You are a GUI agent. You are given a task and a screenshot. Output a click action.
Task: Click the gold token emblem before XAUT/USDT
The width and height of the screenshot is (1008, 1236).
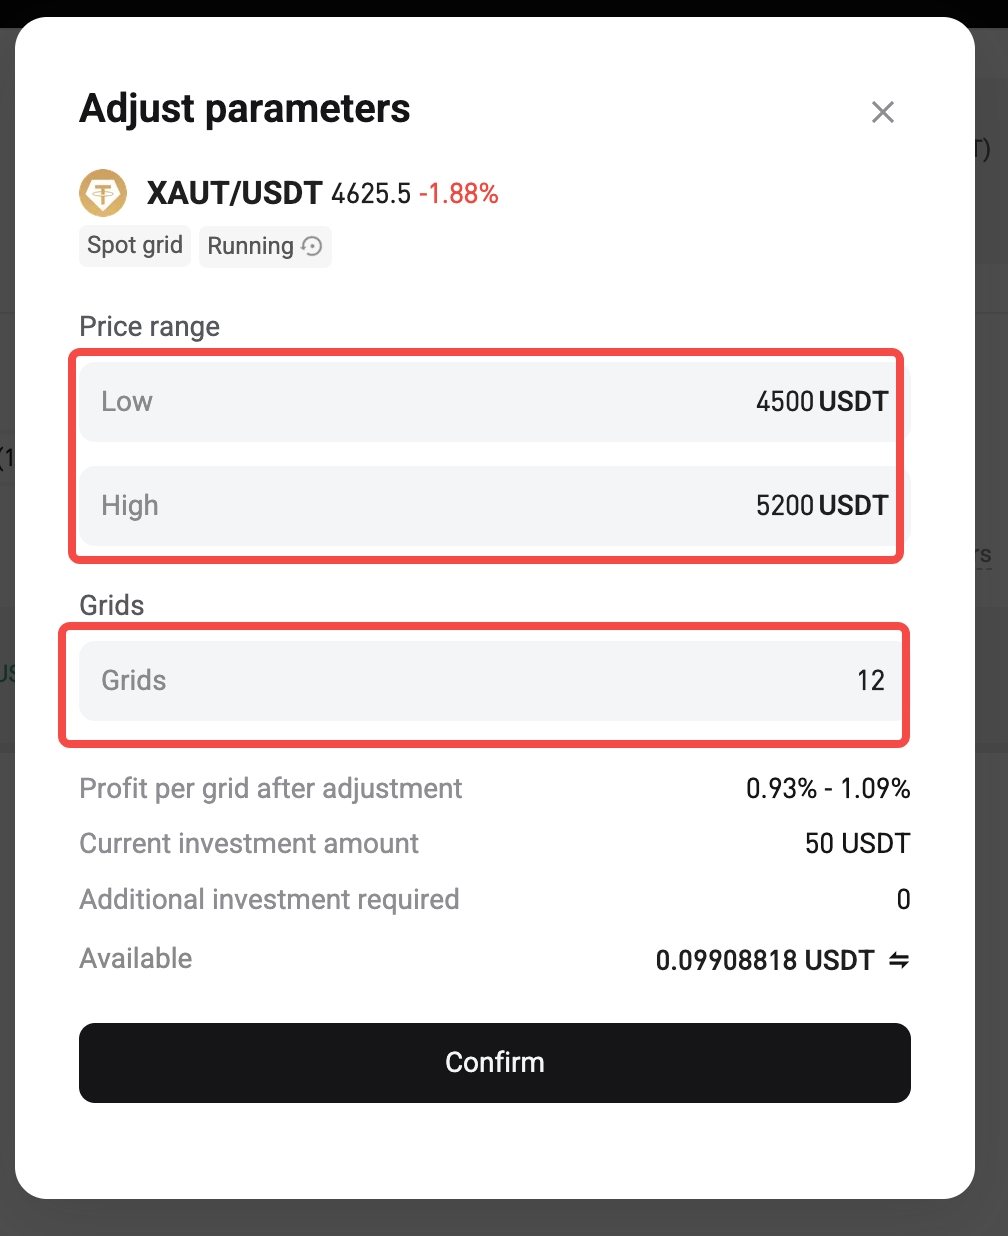click(101, 192)
